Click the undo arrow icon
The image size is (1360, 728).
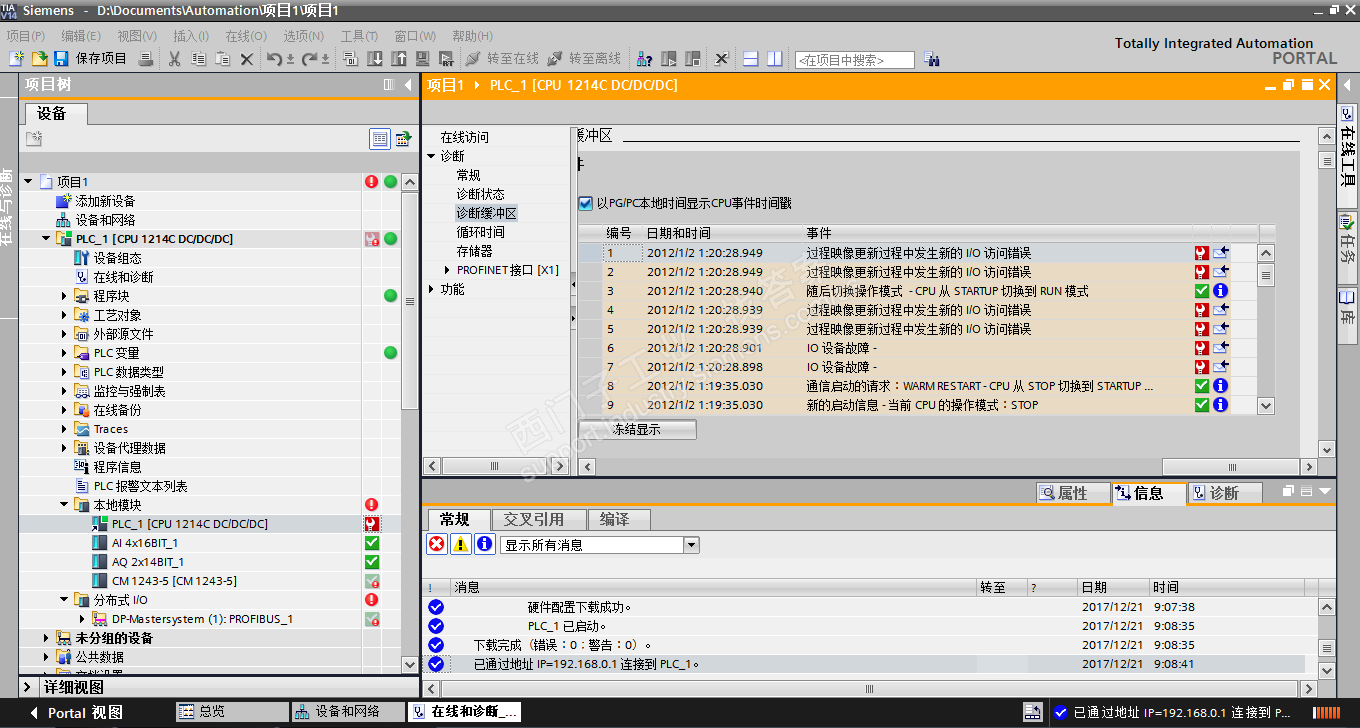point(275,59)
